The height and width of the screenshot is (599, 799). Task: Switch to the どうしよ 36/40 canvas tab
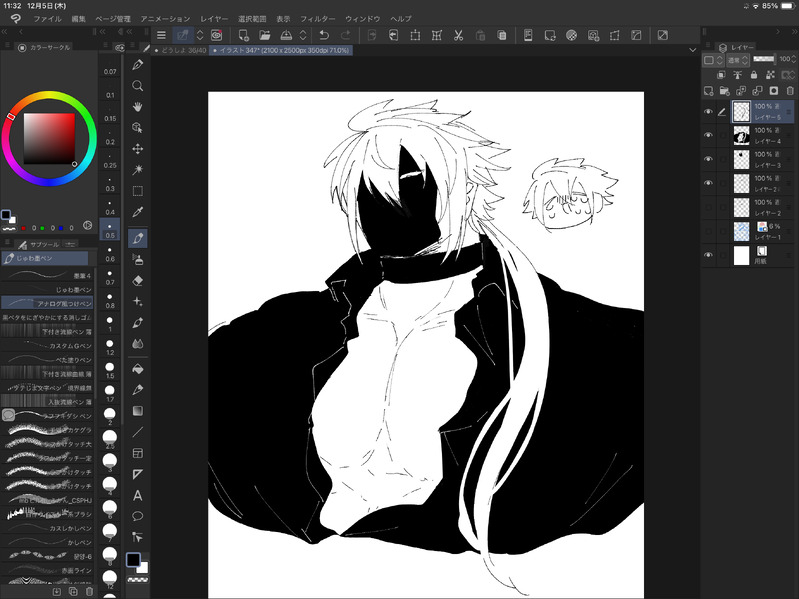click(x=181, y=50)
